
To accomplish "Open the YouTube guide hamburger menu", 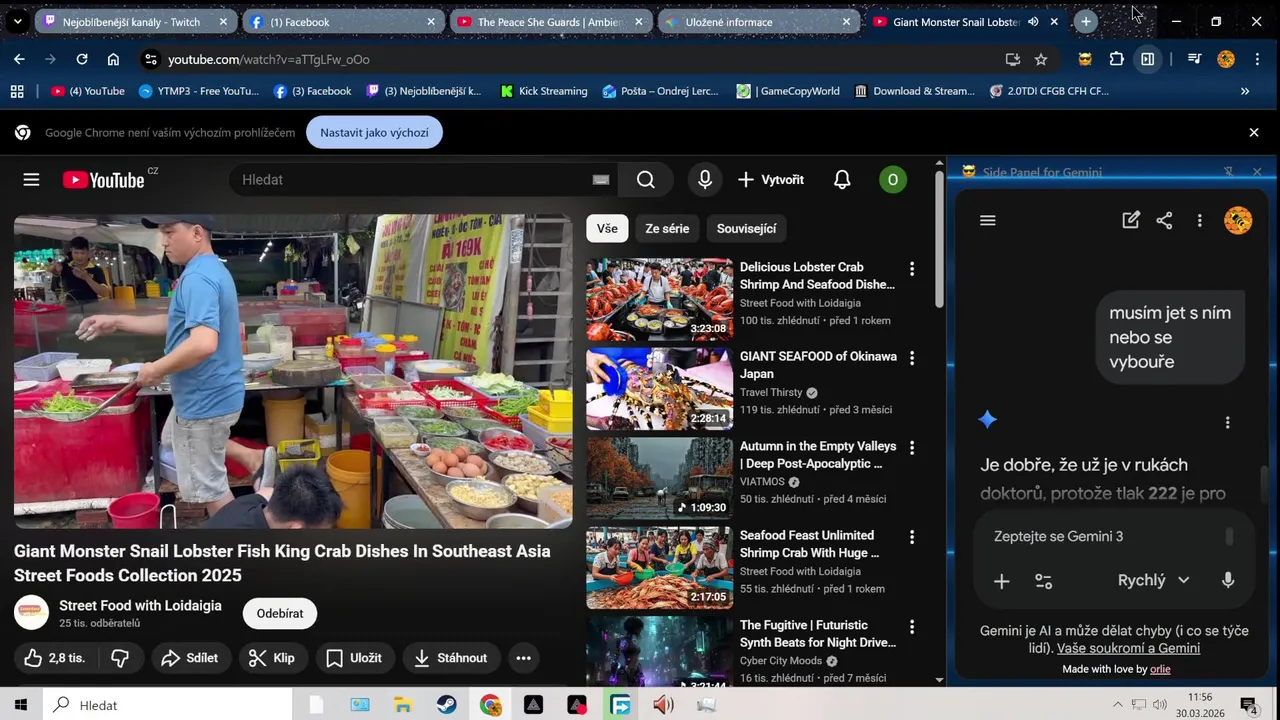I will point(31,180).
